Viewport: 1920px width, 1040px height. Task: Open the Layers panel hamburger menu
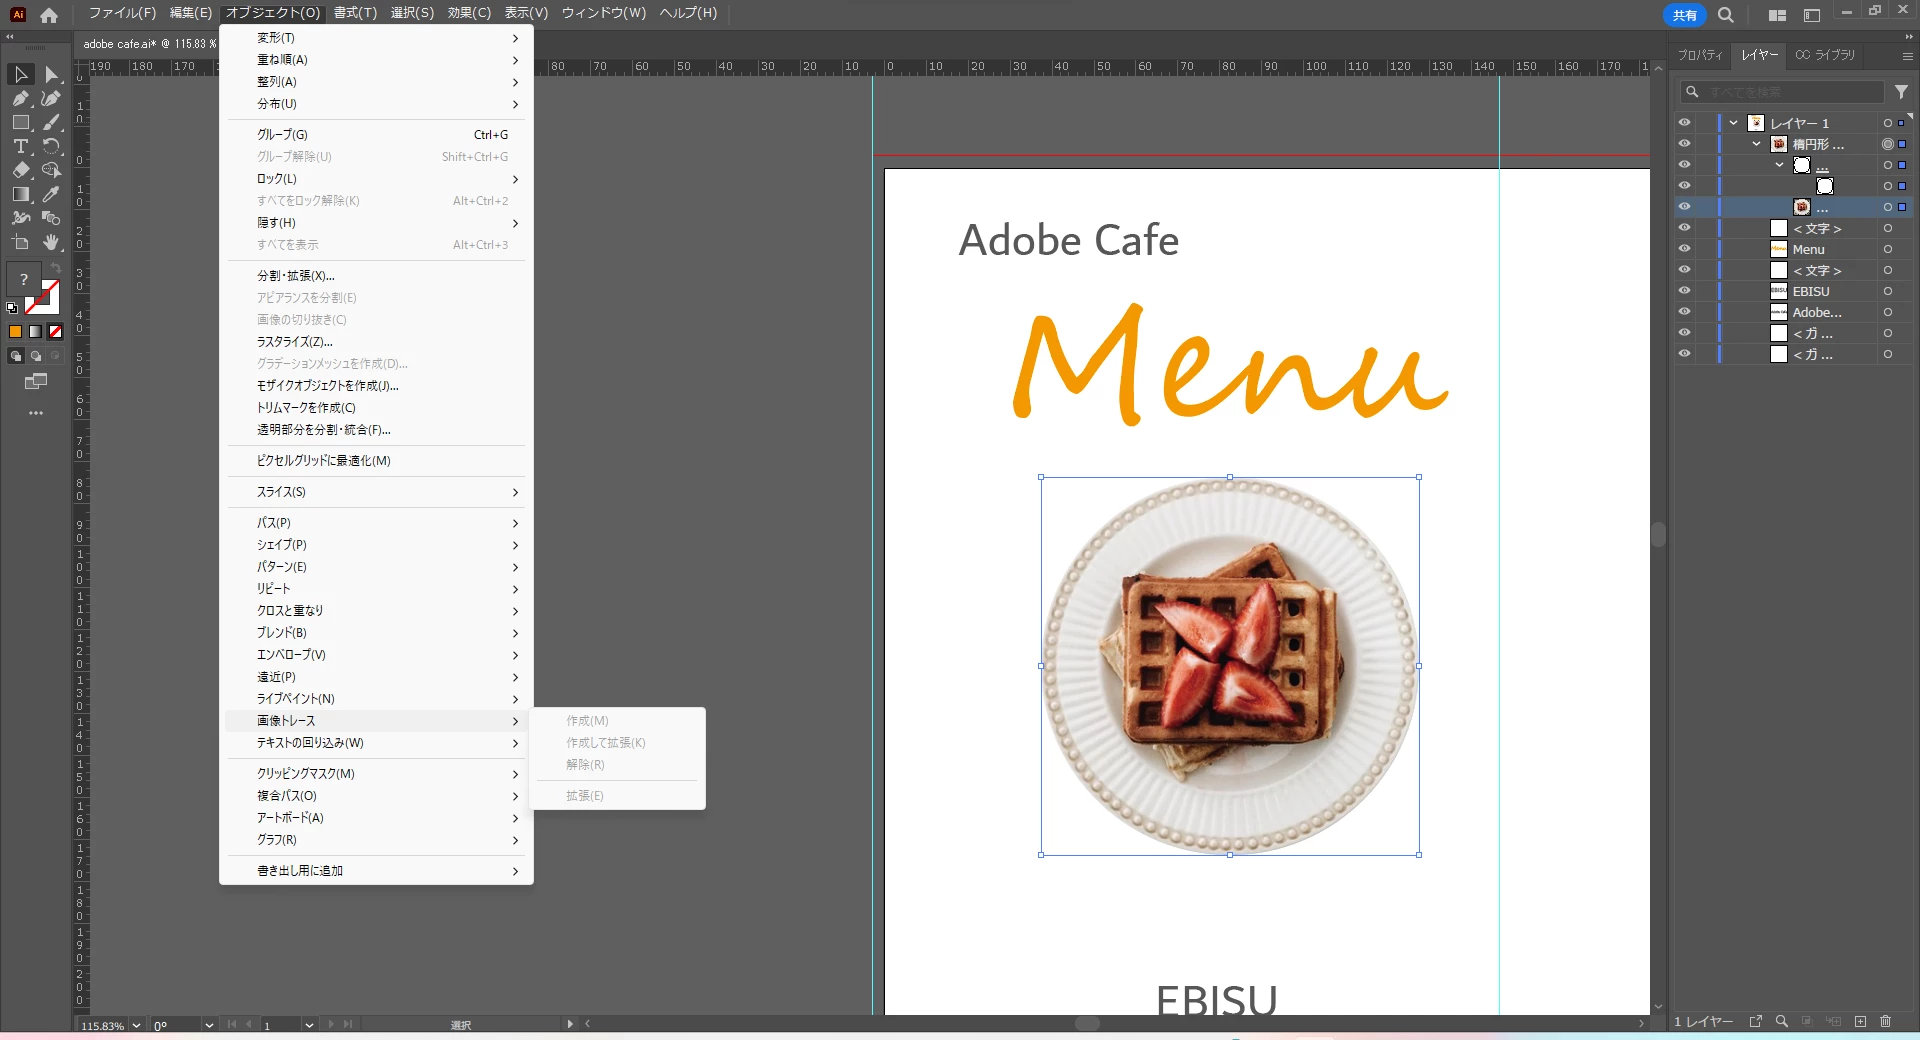[1908, 56]
